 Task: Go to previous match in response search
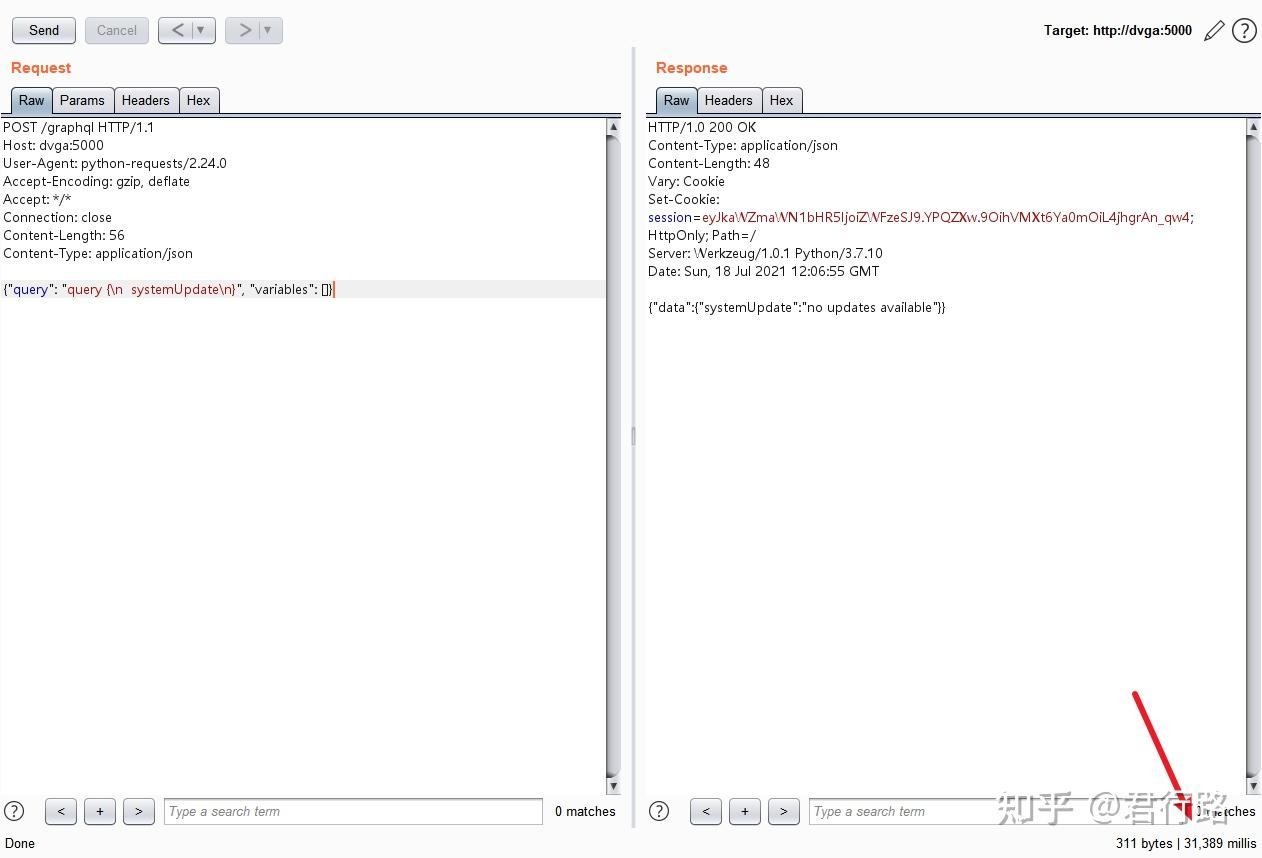tap(706, 811)
